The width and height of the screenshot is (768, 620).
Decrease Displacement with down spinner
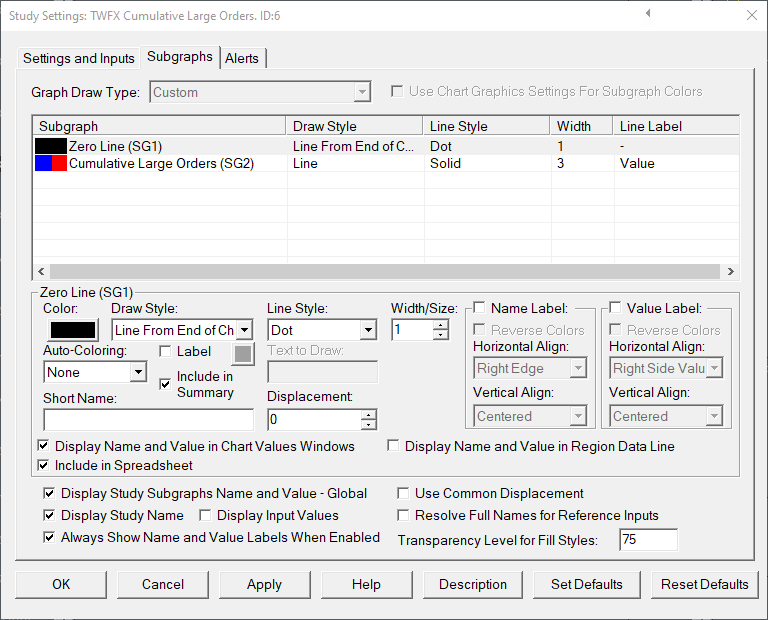coord(369,425)
